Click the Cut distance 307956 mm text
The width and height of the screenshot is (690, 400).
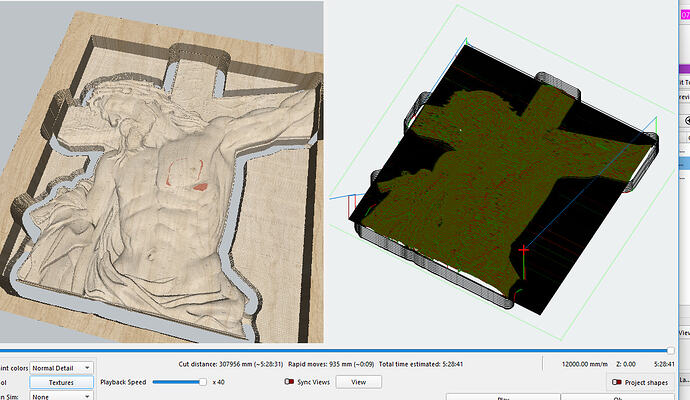tap(231, 364)
